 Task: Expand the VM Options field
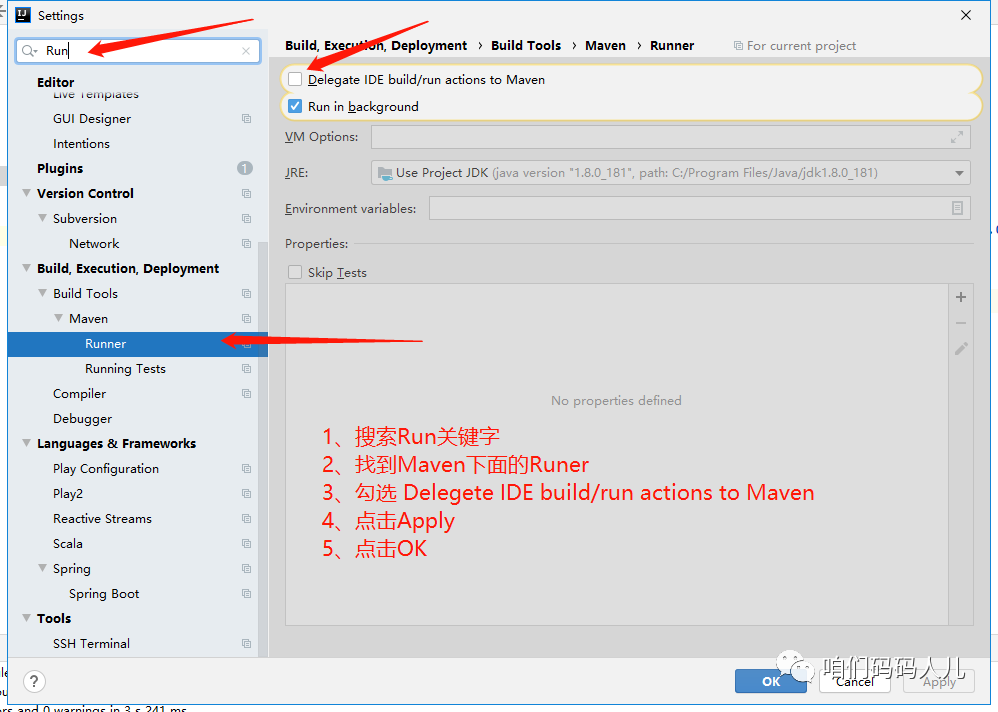(956, 137)
